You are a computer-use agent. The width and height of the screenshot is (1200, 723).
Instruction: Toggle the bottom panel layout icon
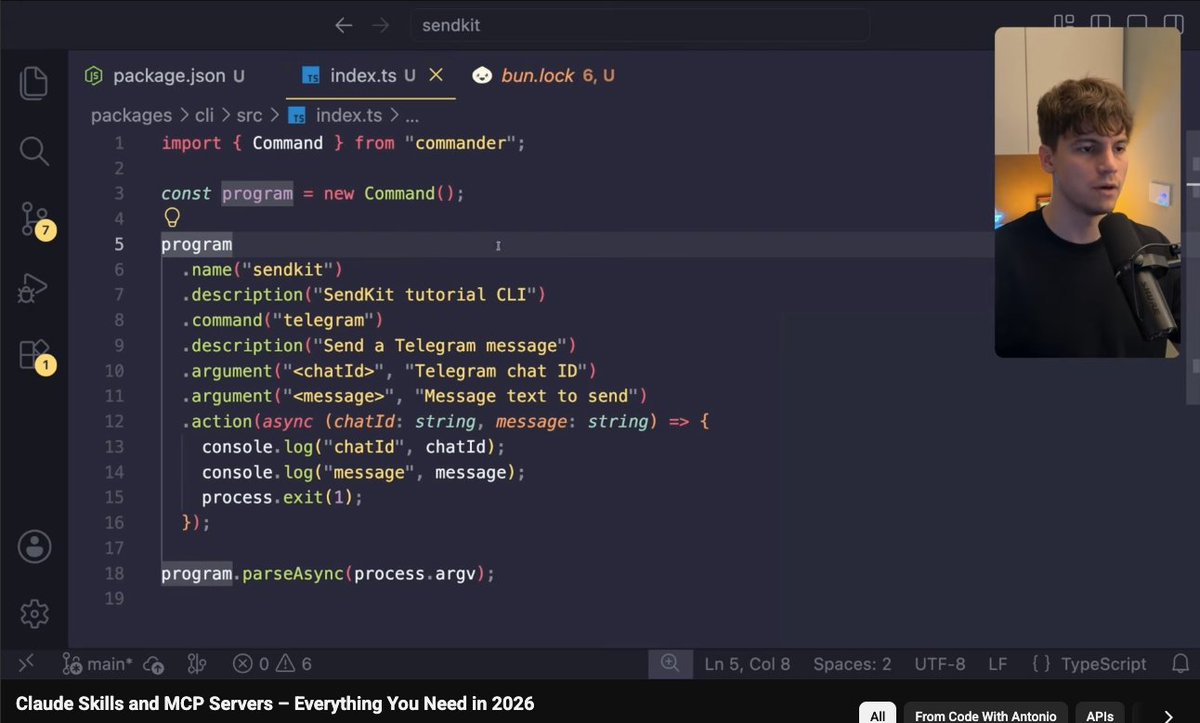point(1138,24)
